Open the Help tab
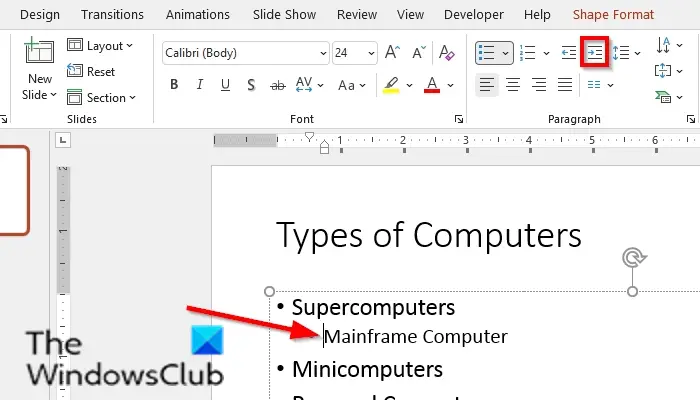700x400 pixels. coord(537,15)
